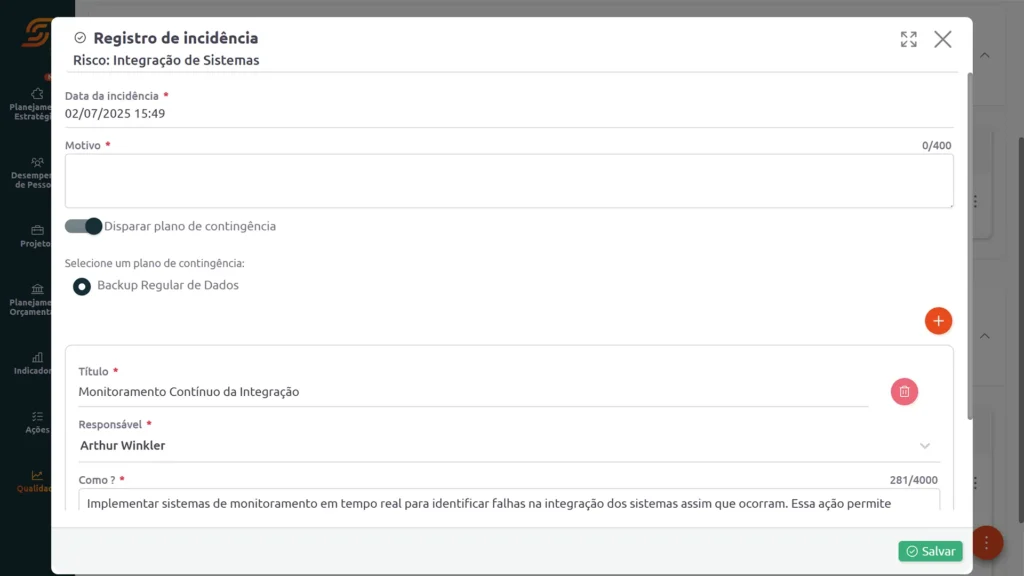Screen dimensions: 1024x576
Task: Click the Registro de incidência check icon
Action: point(80,38)
